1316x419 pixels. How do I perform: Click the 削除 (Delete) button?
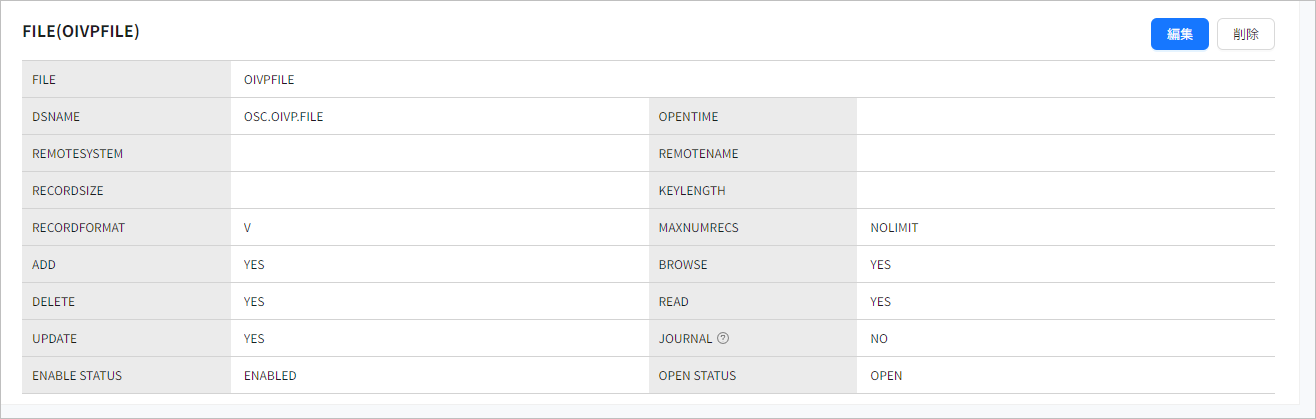click(1245, 34)
